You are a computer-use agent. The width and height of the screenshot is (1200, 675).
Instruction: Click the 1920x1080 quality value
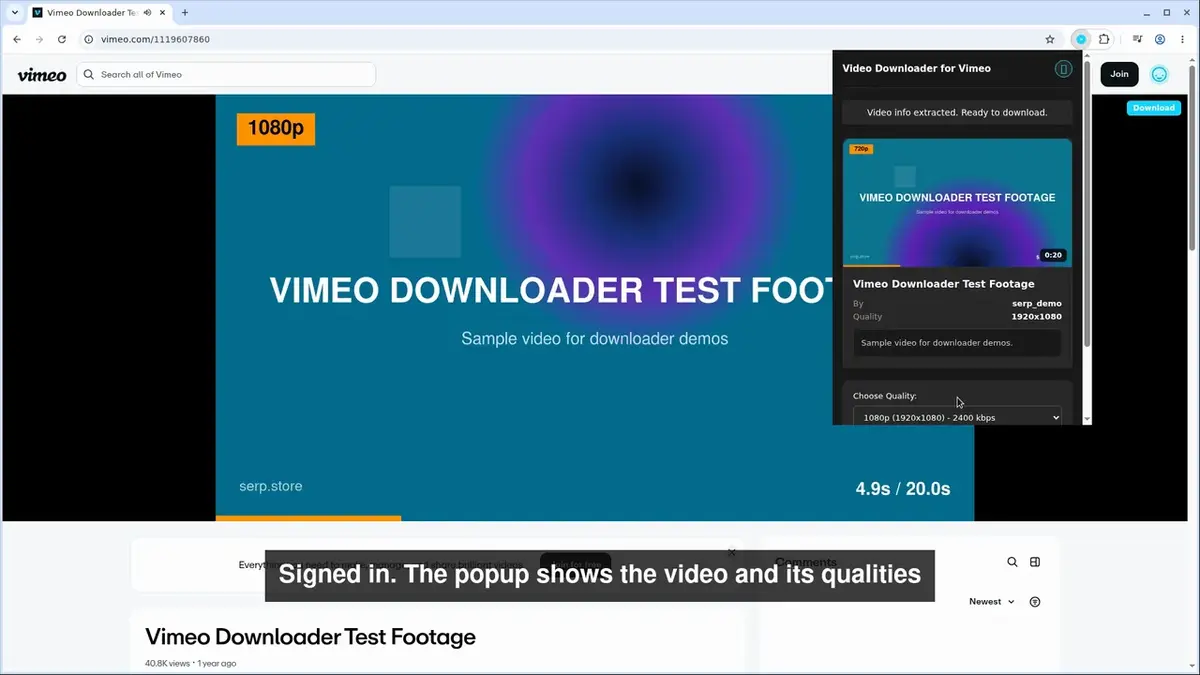(x=1036, y=317)
